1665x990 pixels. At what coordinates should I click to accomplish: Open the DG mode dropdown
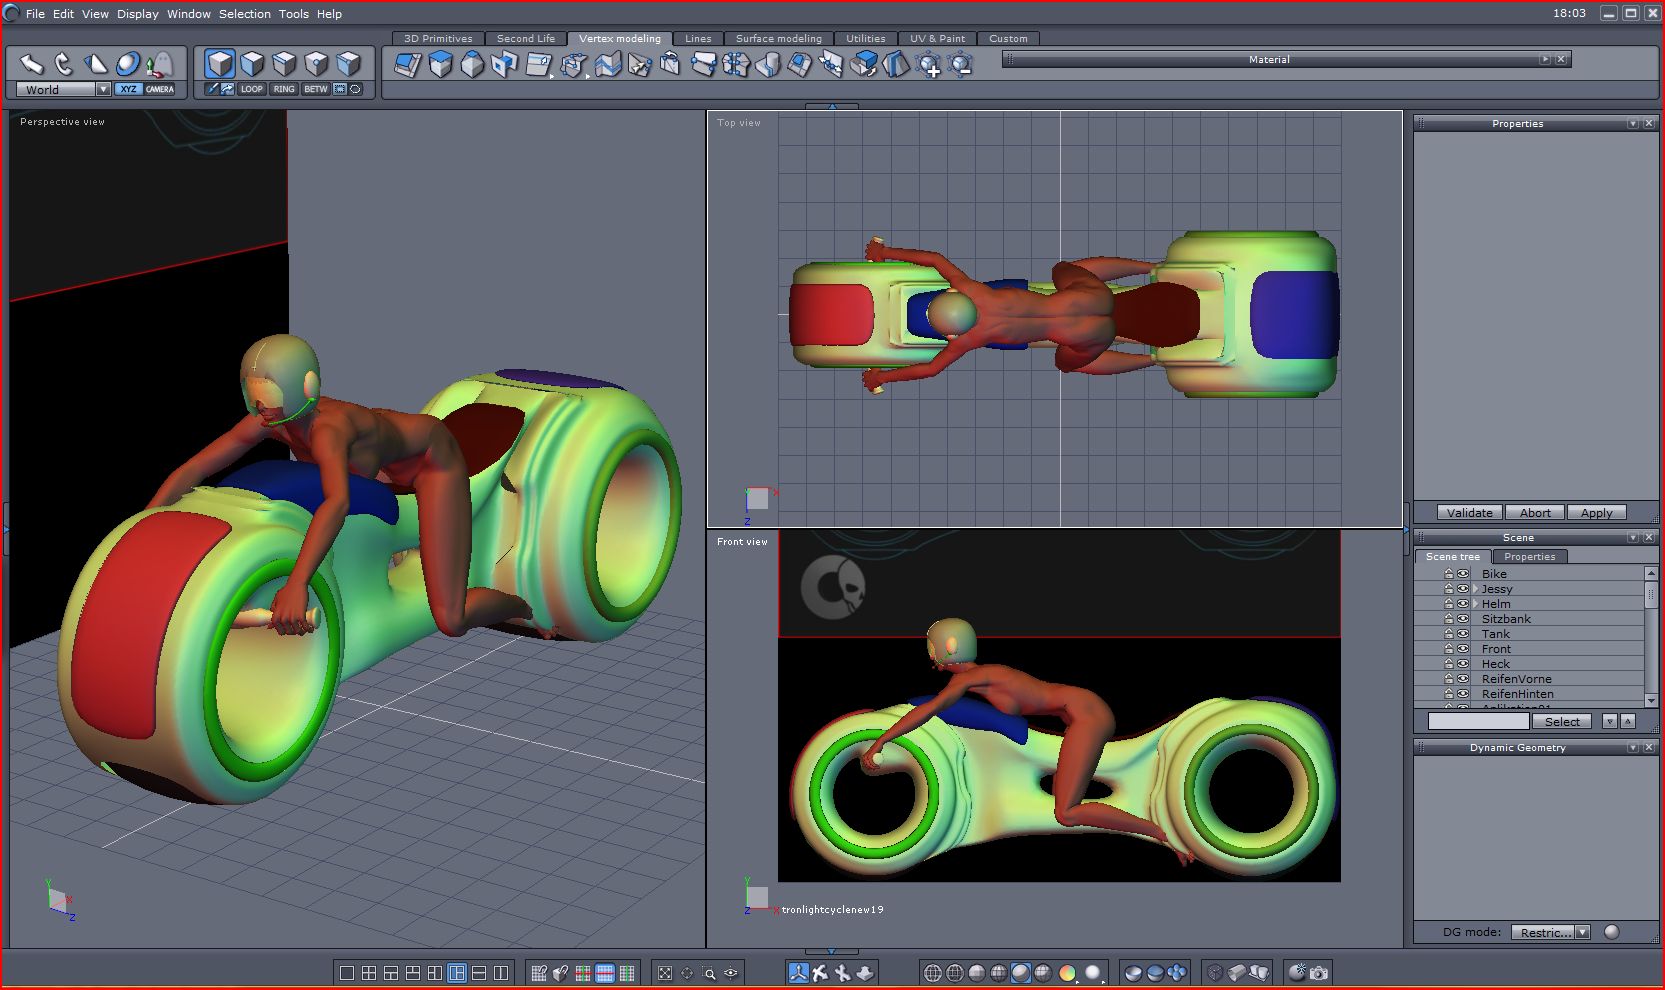[x=1582, y=932]
